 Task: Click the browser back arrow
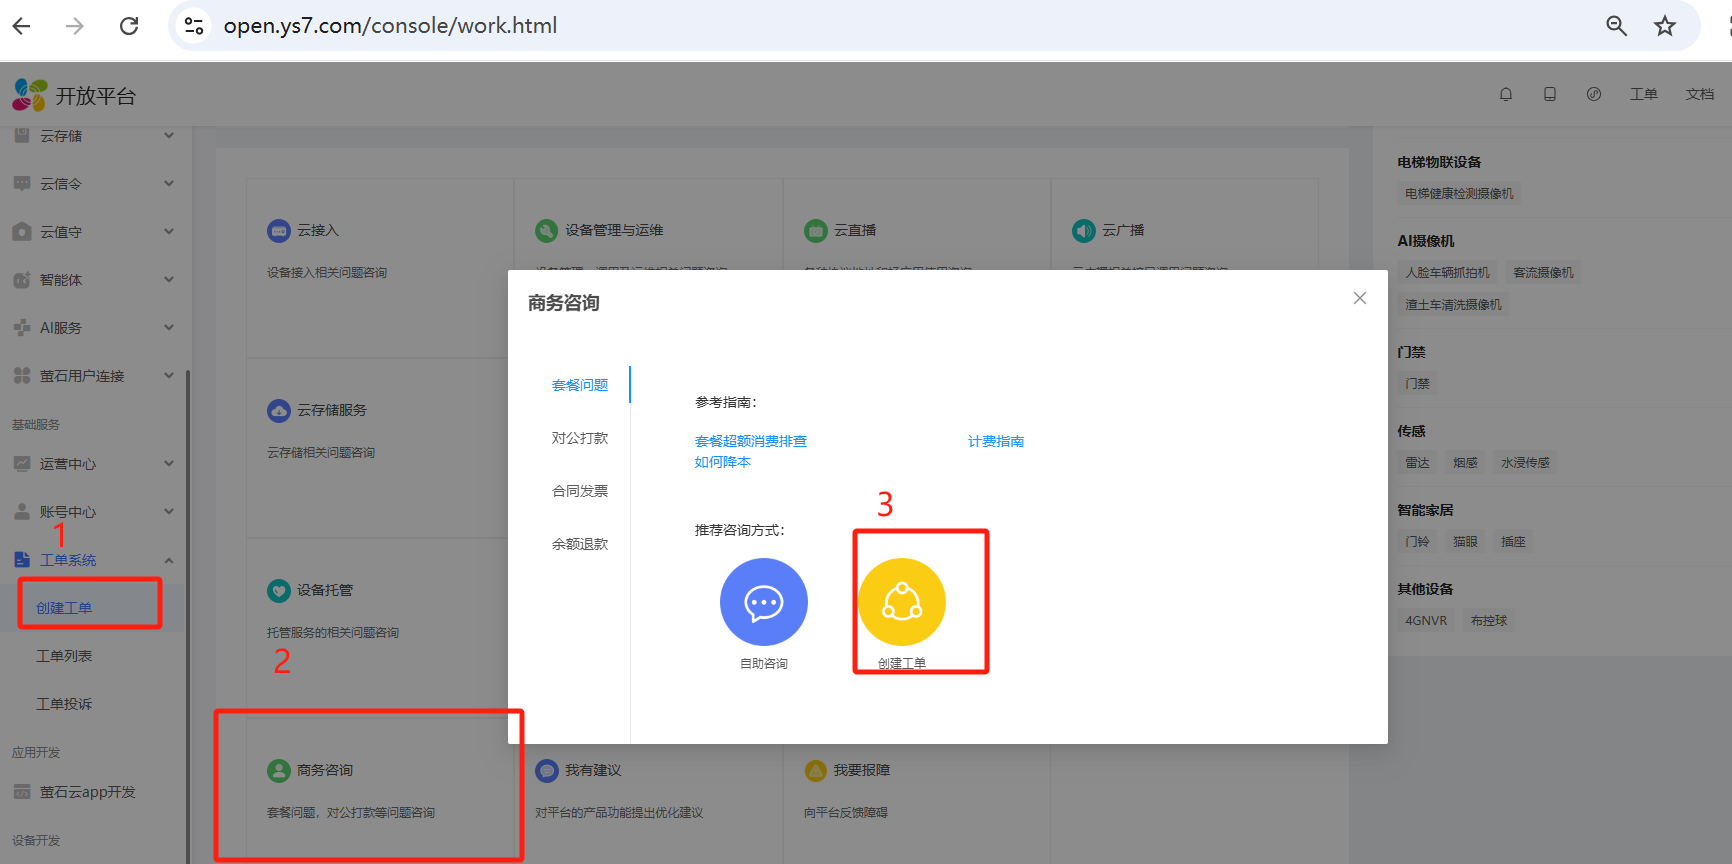pos(22,26)
